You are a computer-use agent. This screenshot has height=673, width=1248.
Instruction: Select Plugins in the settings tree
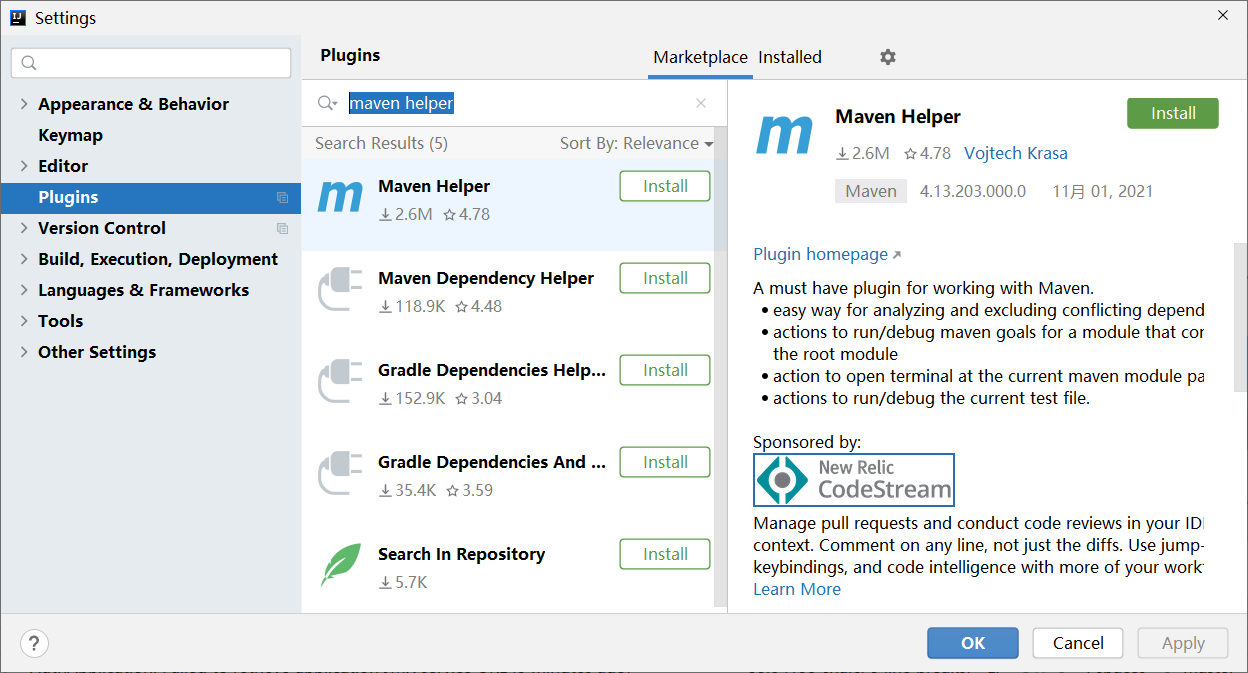(x=150, y=198)
